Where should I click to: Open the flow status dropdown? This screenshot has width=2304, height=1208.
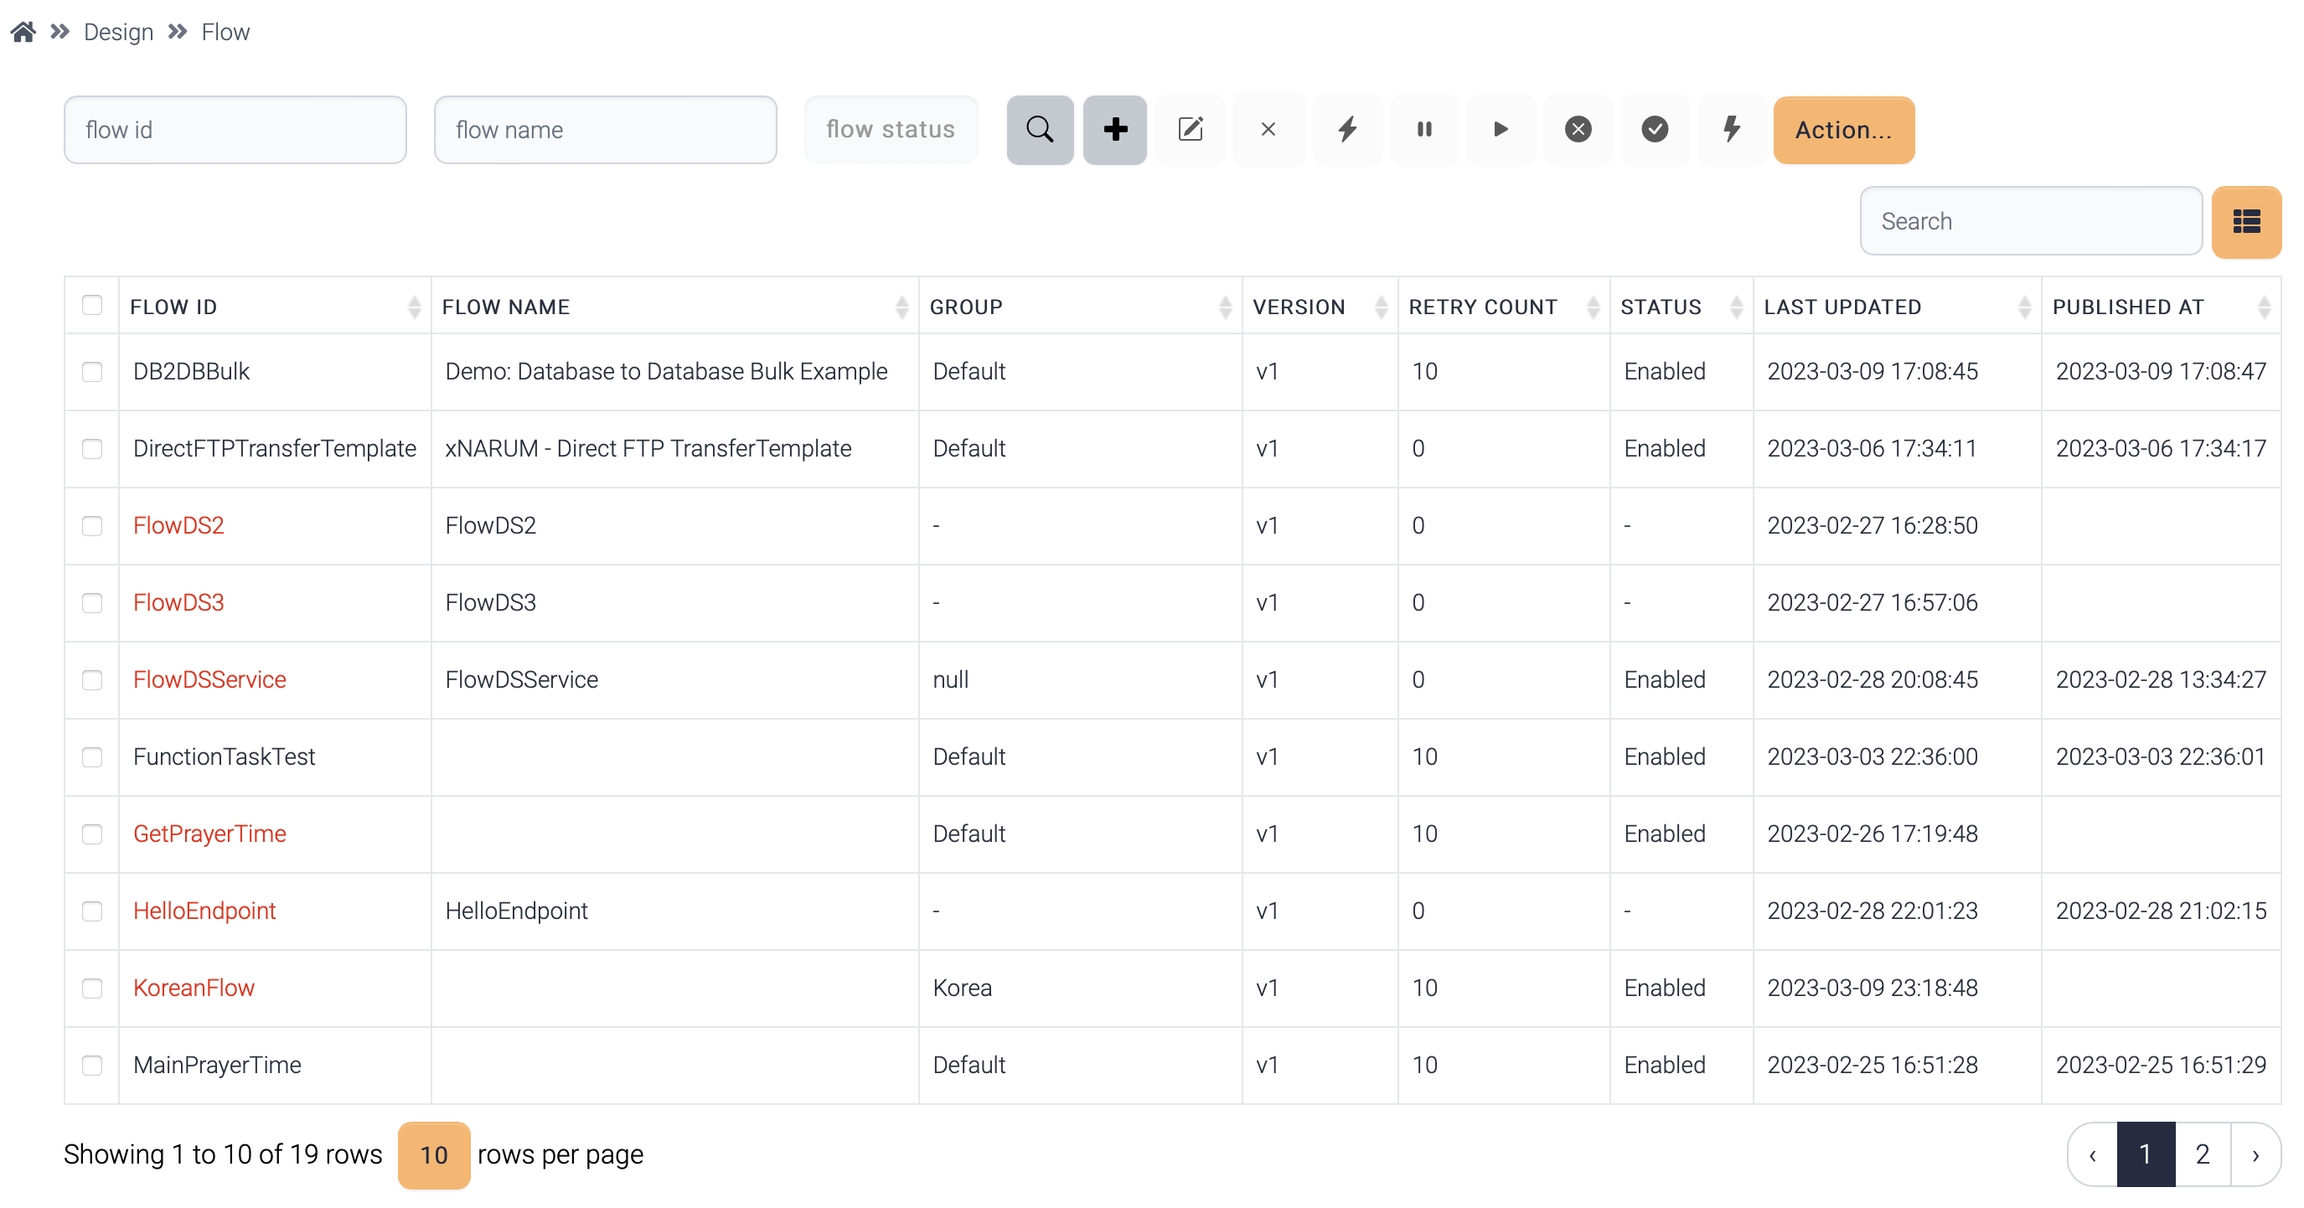[x=890, y=130]
